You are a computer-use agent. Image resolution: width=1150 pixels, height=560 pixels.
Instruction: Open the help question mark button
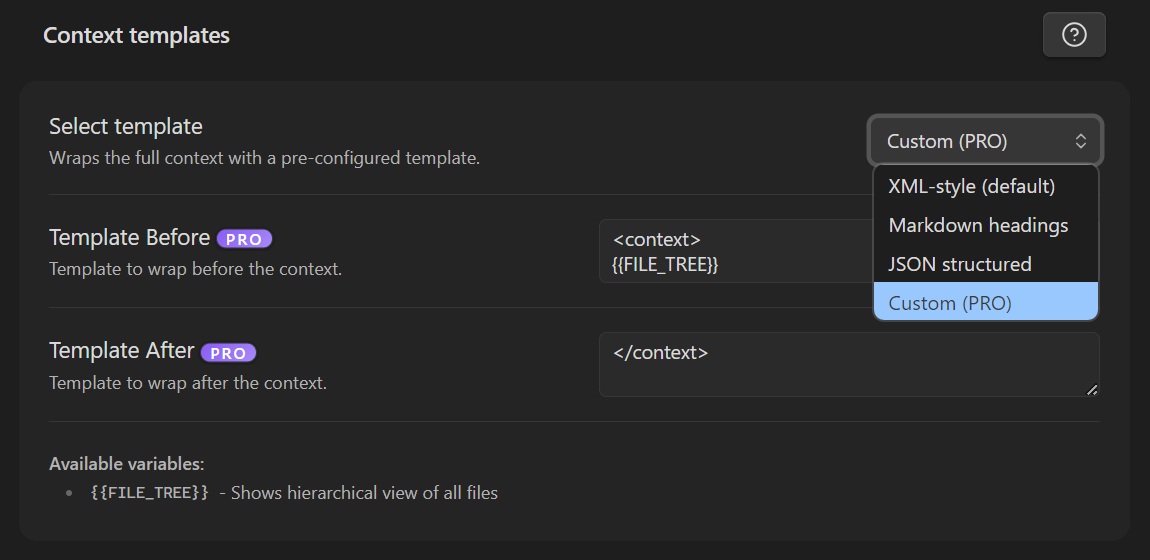tap(1074, 35)
